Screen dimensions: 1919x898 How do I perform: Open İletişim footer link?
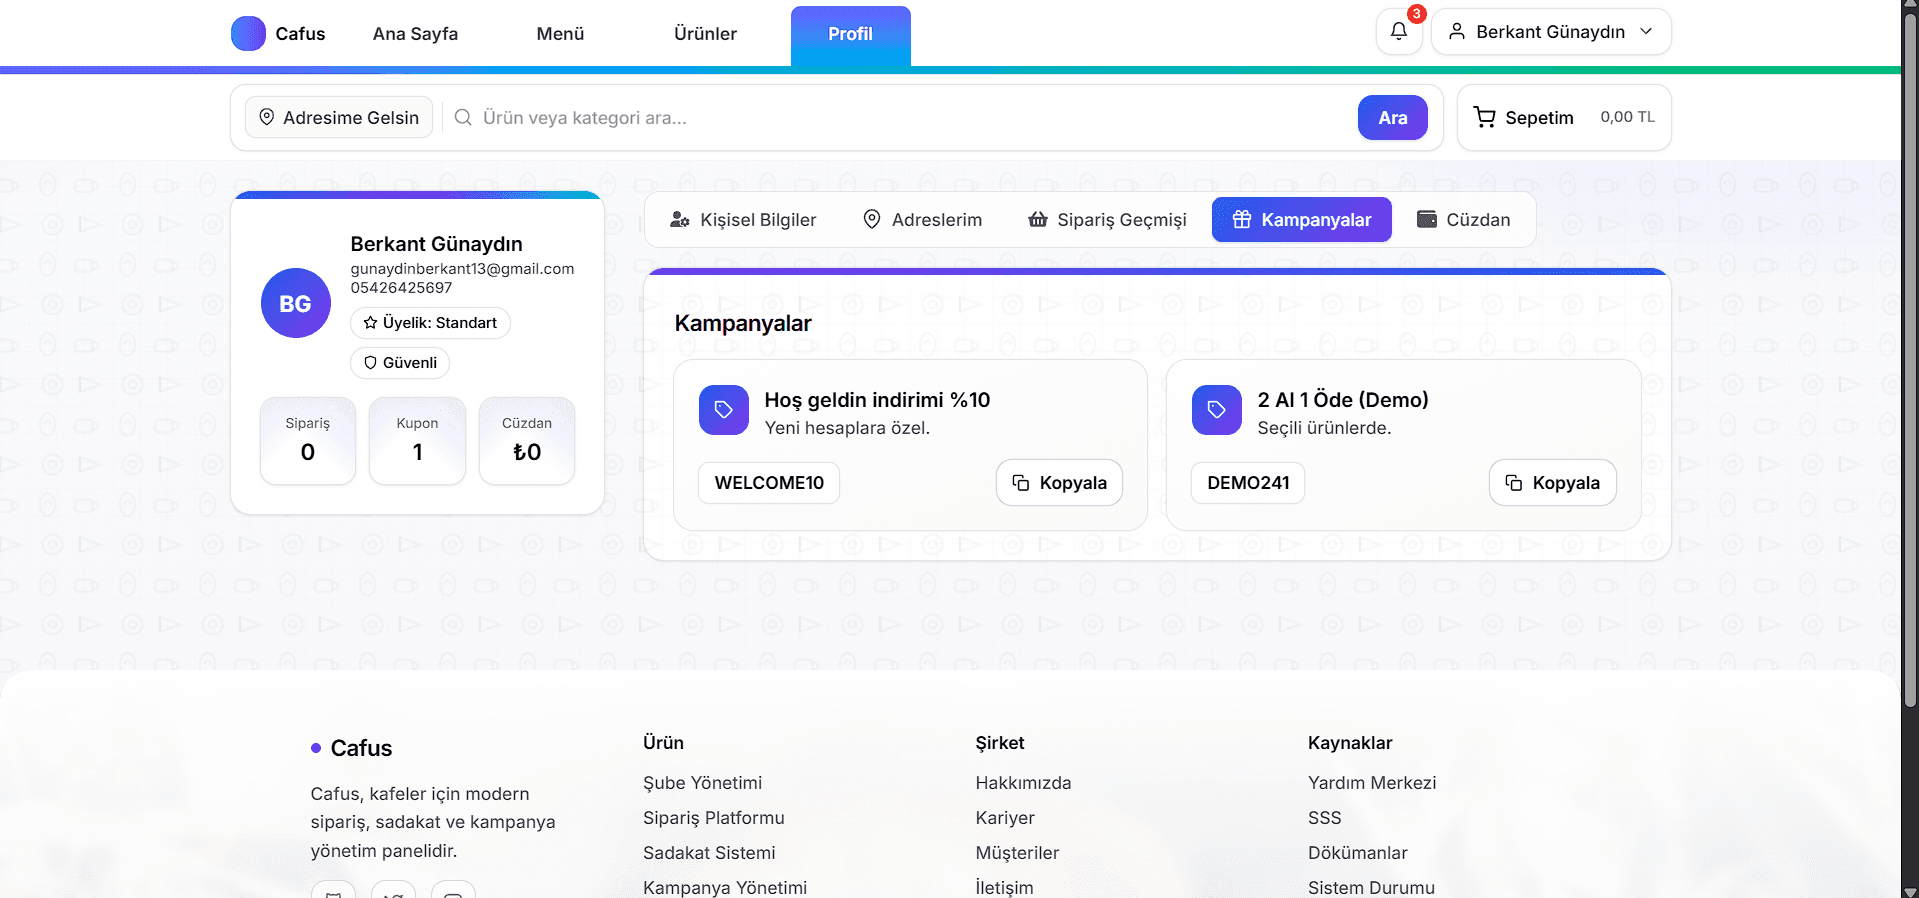pyautogui.click(x=1004, y=887)
